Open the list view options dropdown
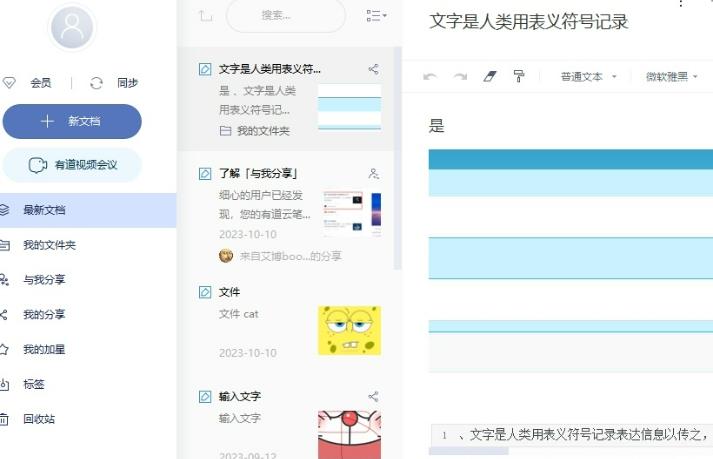This screenshot has width=713, height=459. click(x=376, y=15)
